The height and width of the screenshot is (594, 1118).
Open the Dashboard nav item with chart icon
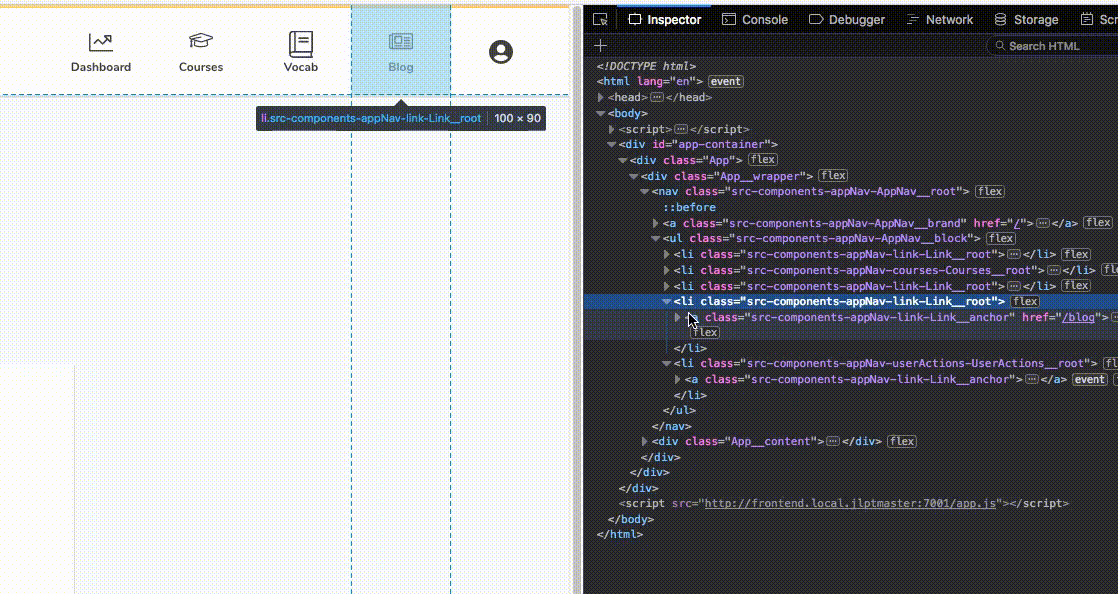coord(101,53)
